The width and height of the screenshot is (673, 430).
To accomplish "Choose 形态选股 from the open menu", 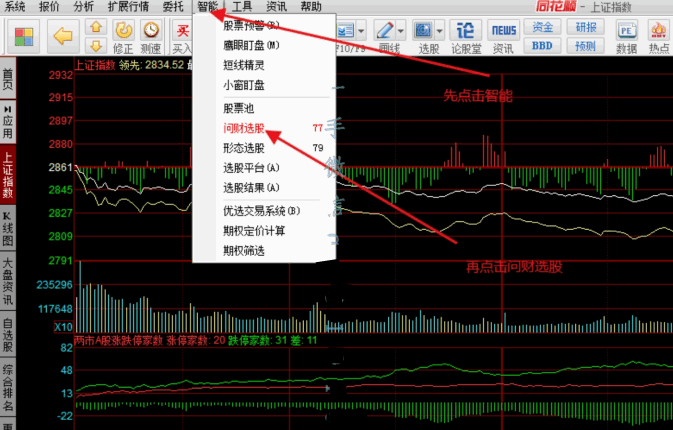I will click(244, 148).
